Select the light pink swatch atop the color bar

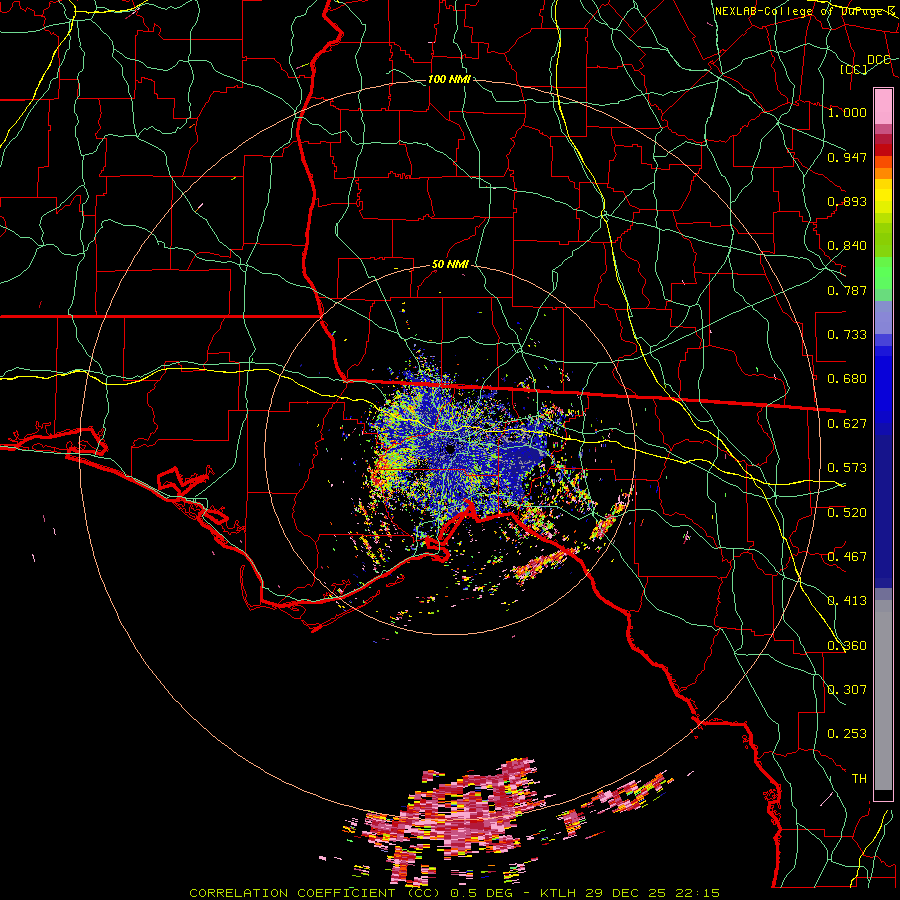pos(883,106)
